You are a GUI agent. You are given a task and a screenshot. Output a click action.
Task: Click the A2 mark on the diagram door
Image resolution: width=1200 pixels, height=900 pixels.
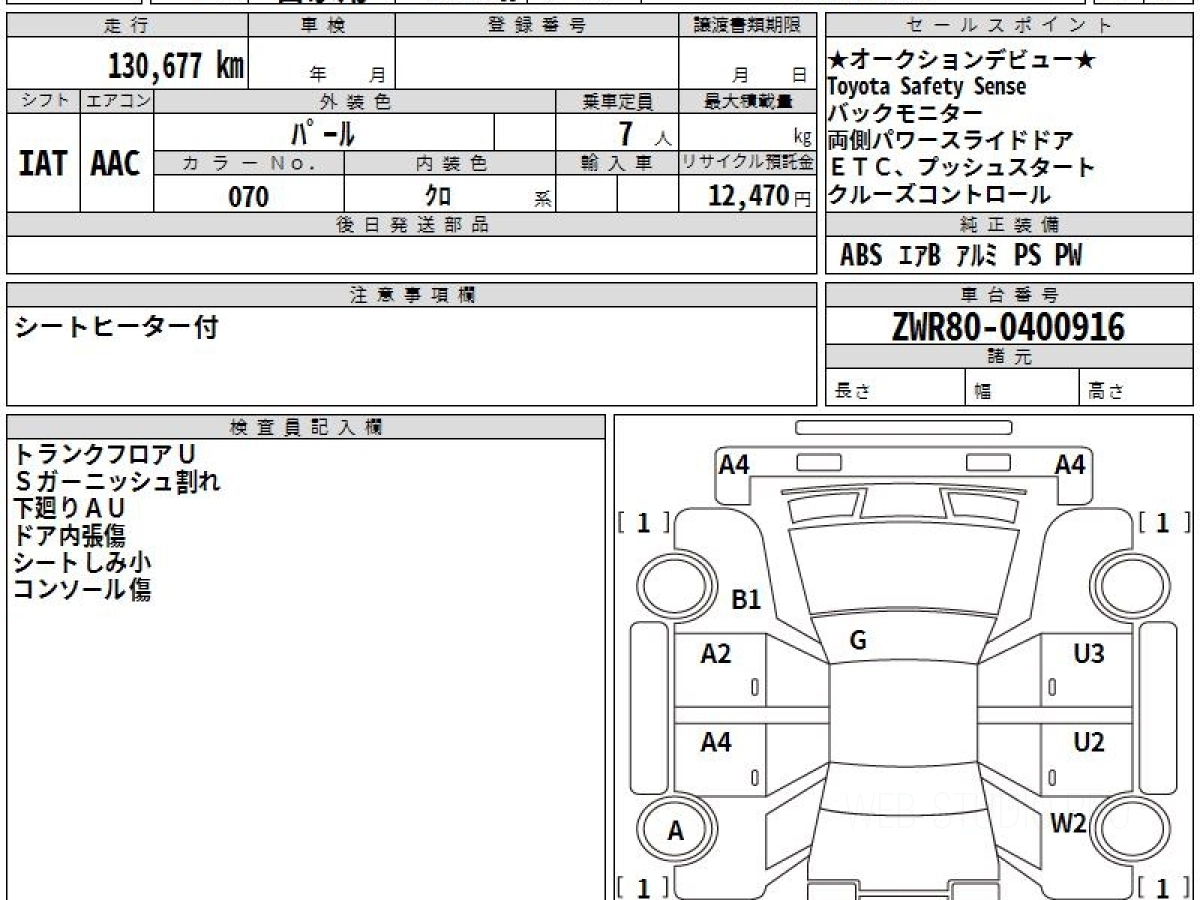(x=716, y=654)
